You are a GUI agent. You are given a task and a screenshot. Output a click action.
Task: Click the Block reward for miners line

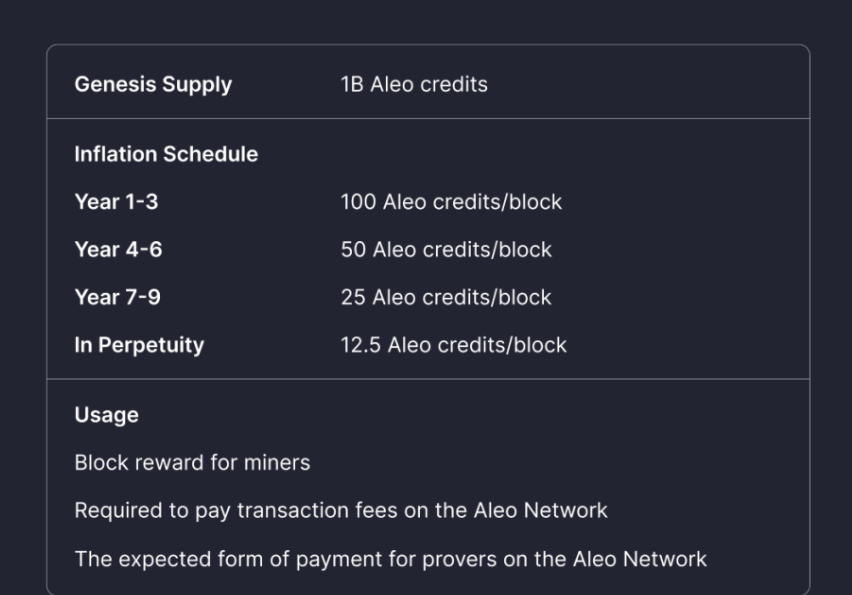(x=192, y=463)
